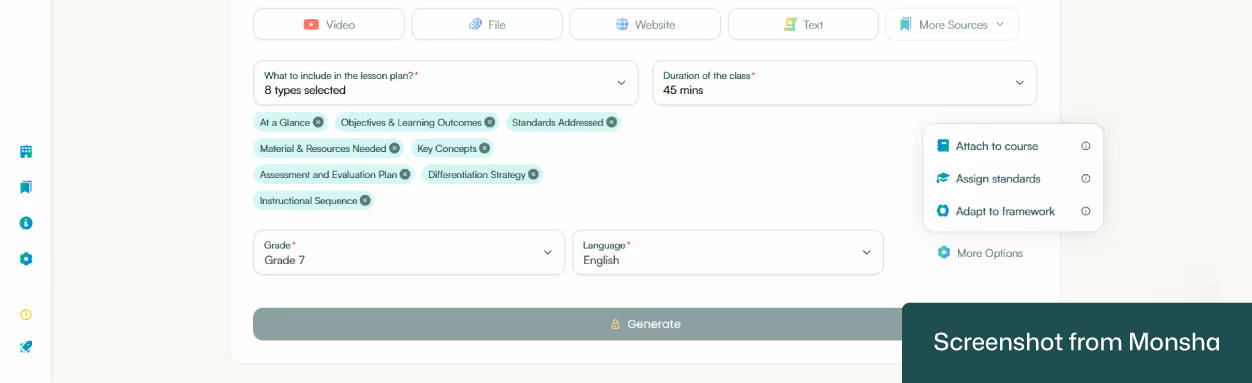This screenshot has width=1252, height=383.
Task: Open info icon beside 'Assign standards'
Action: [1086, 179]
